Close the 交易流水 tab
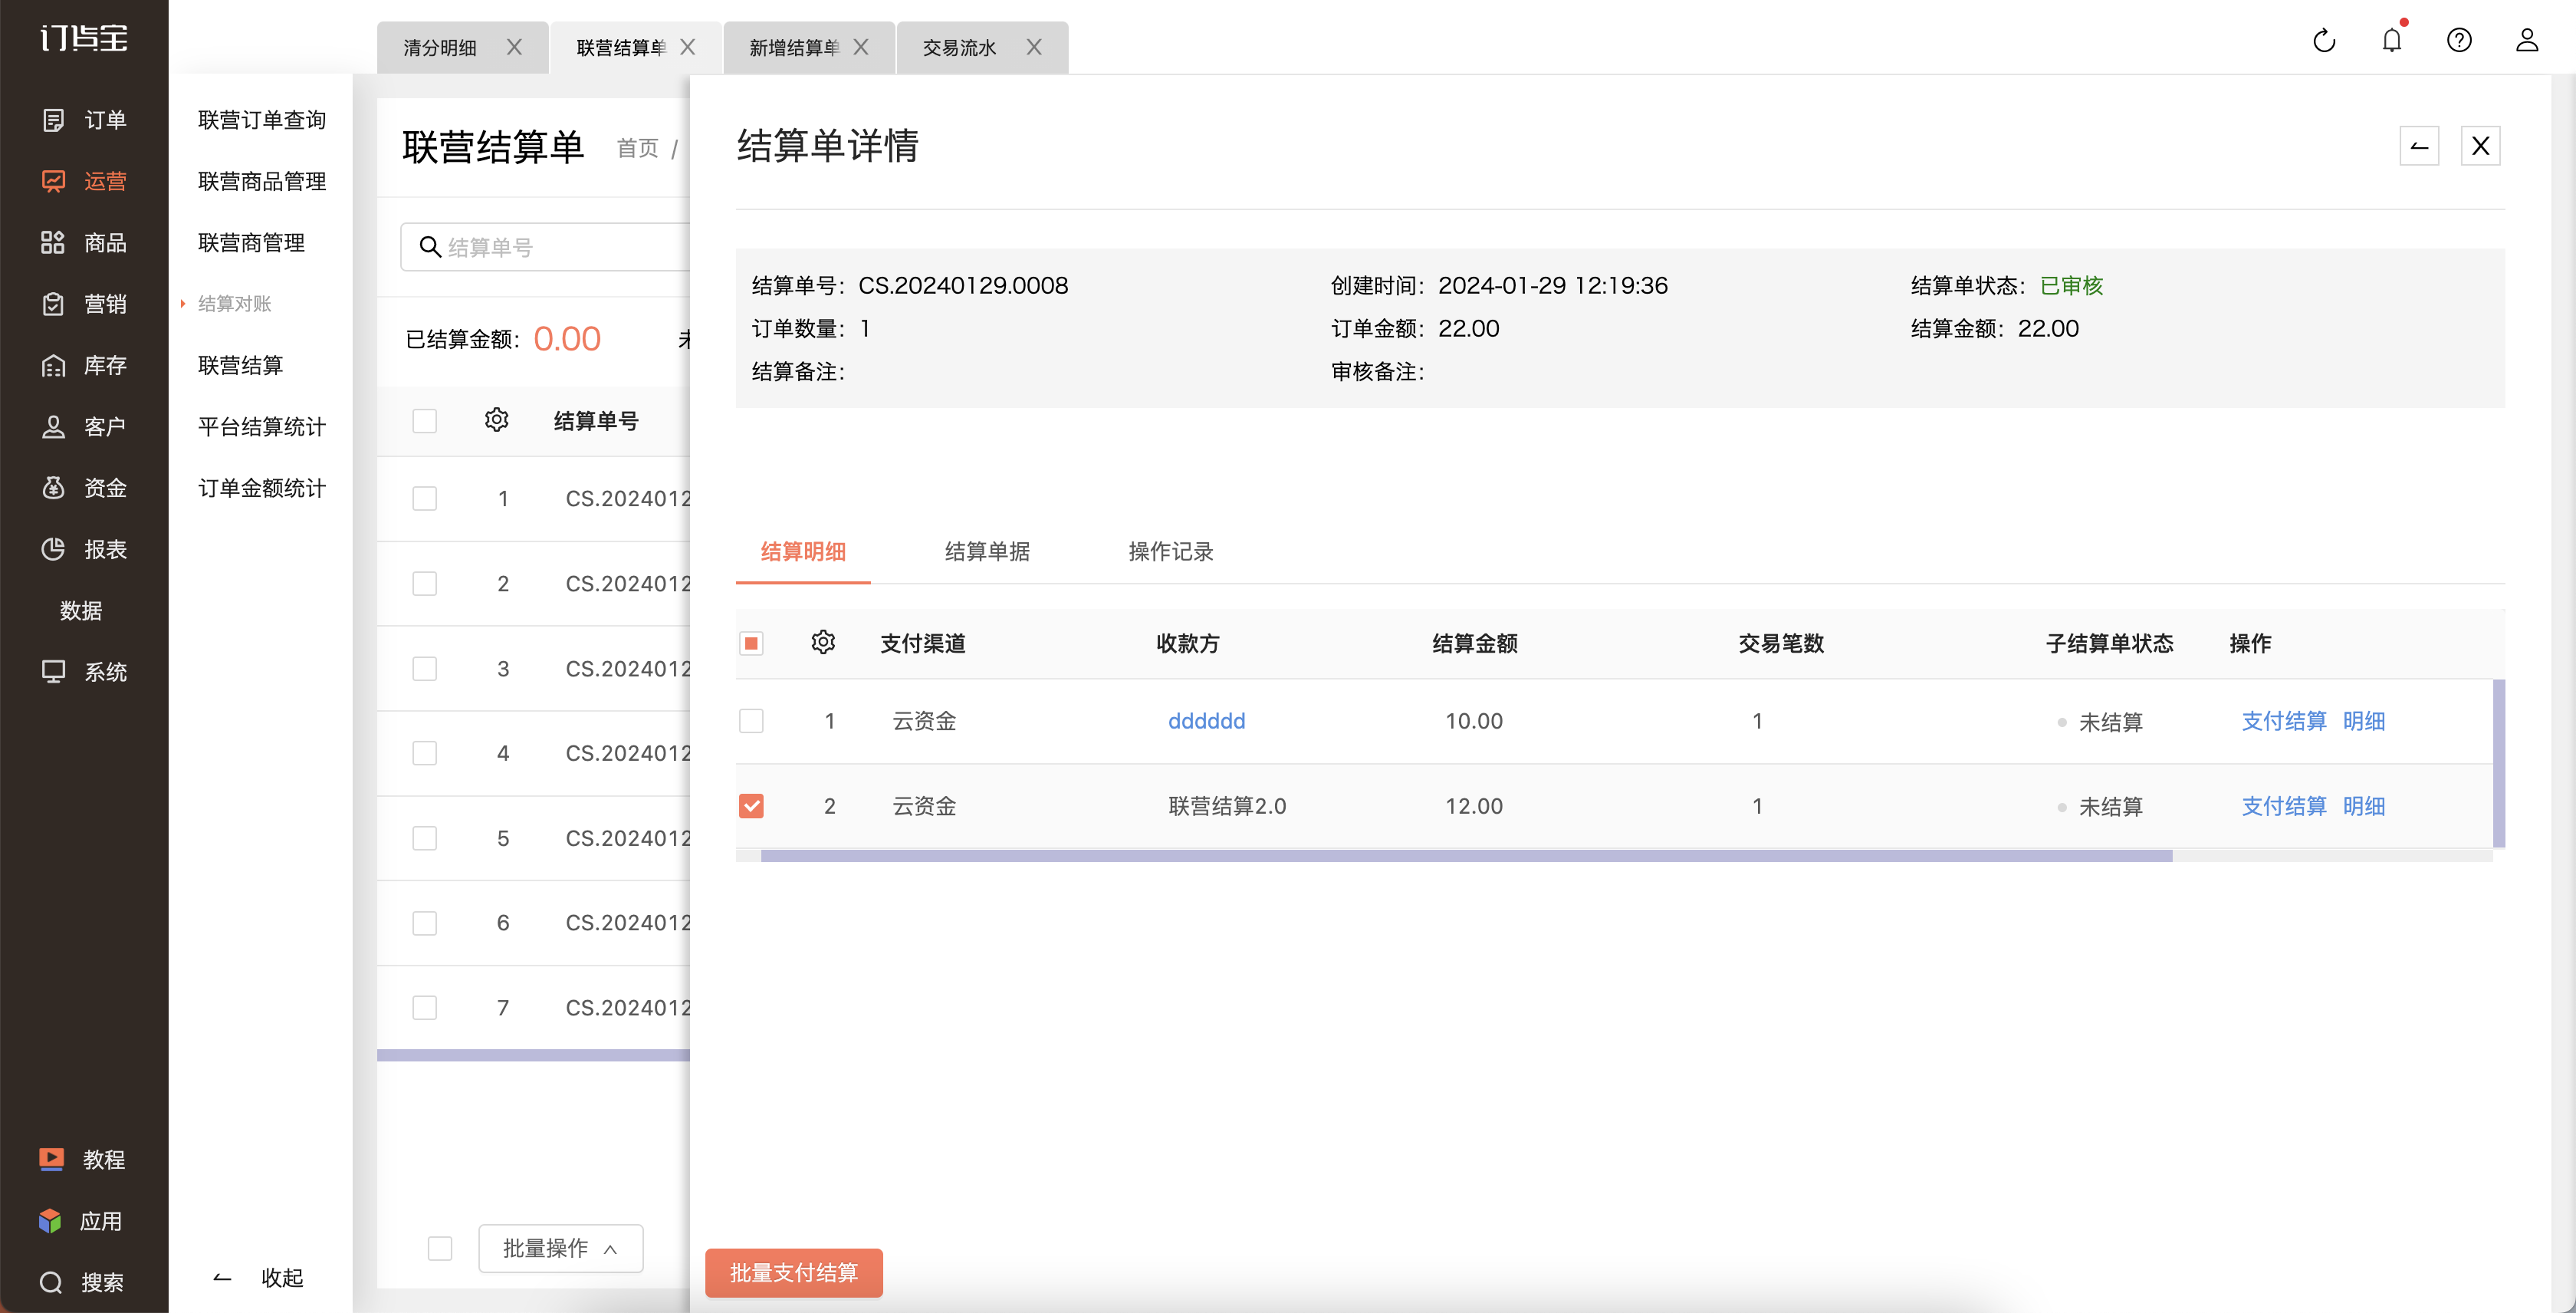The width and height of the screenshot is (2576, 1313). click(x=1034, y=47)
